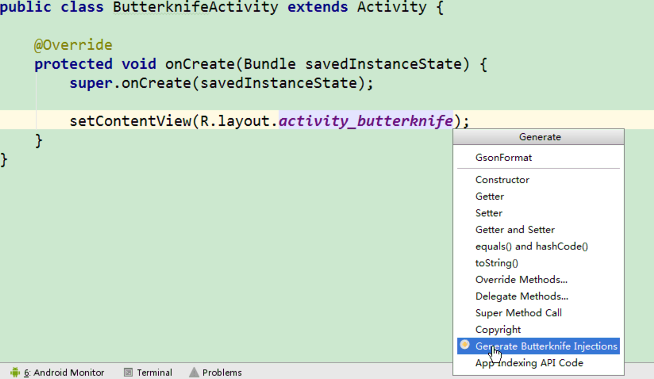654x379 pixels.
Task: Choose equals() and hashCode() entry
Action: [538, 246]
